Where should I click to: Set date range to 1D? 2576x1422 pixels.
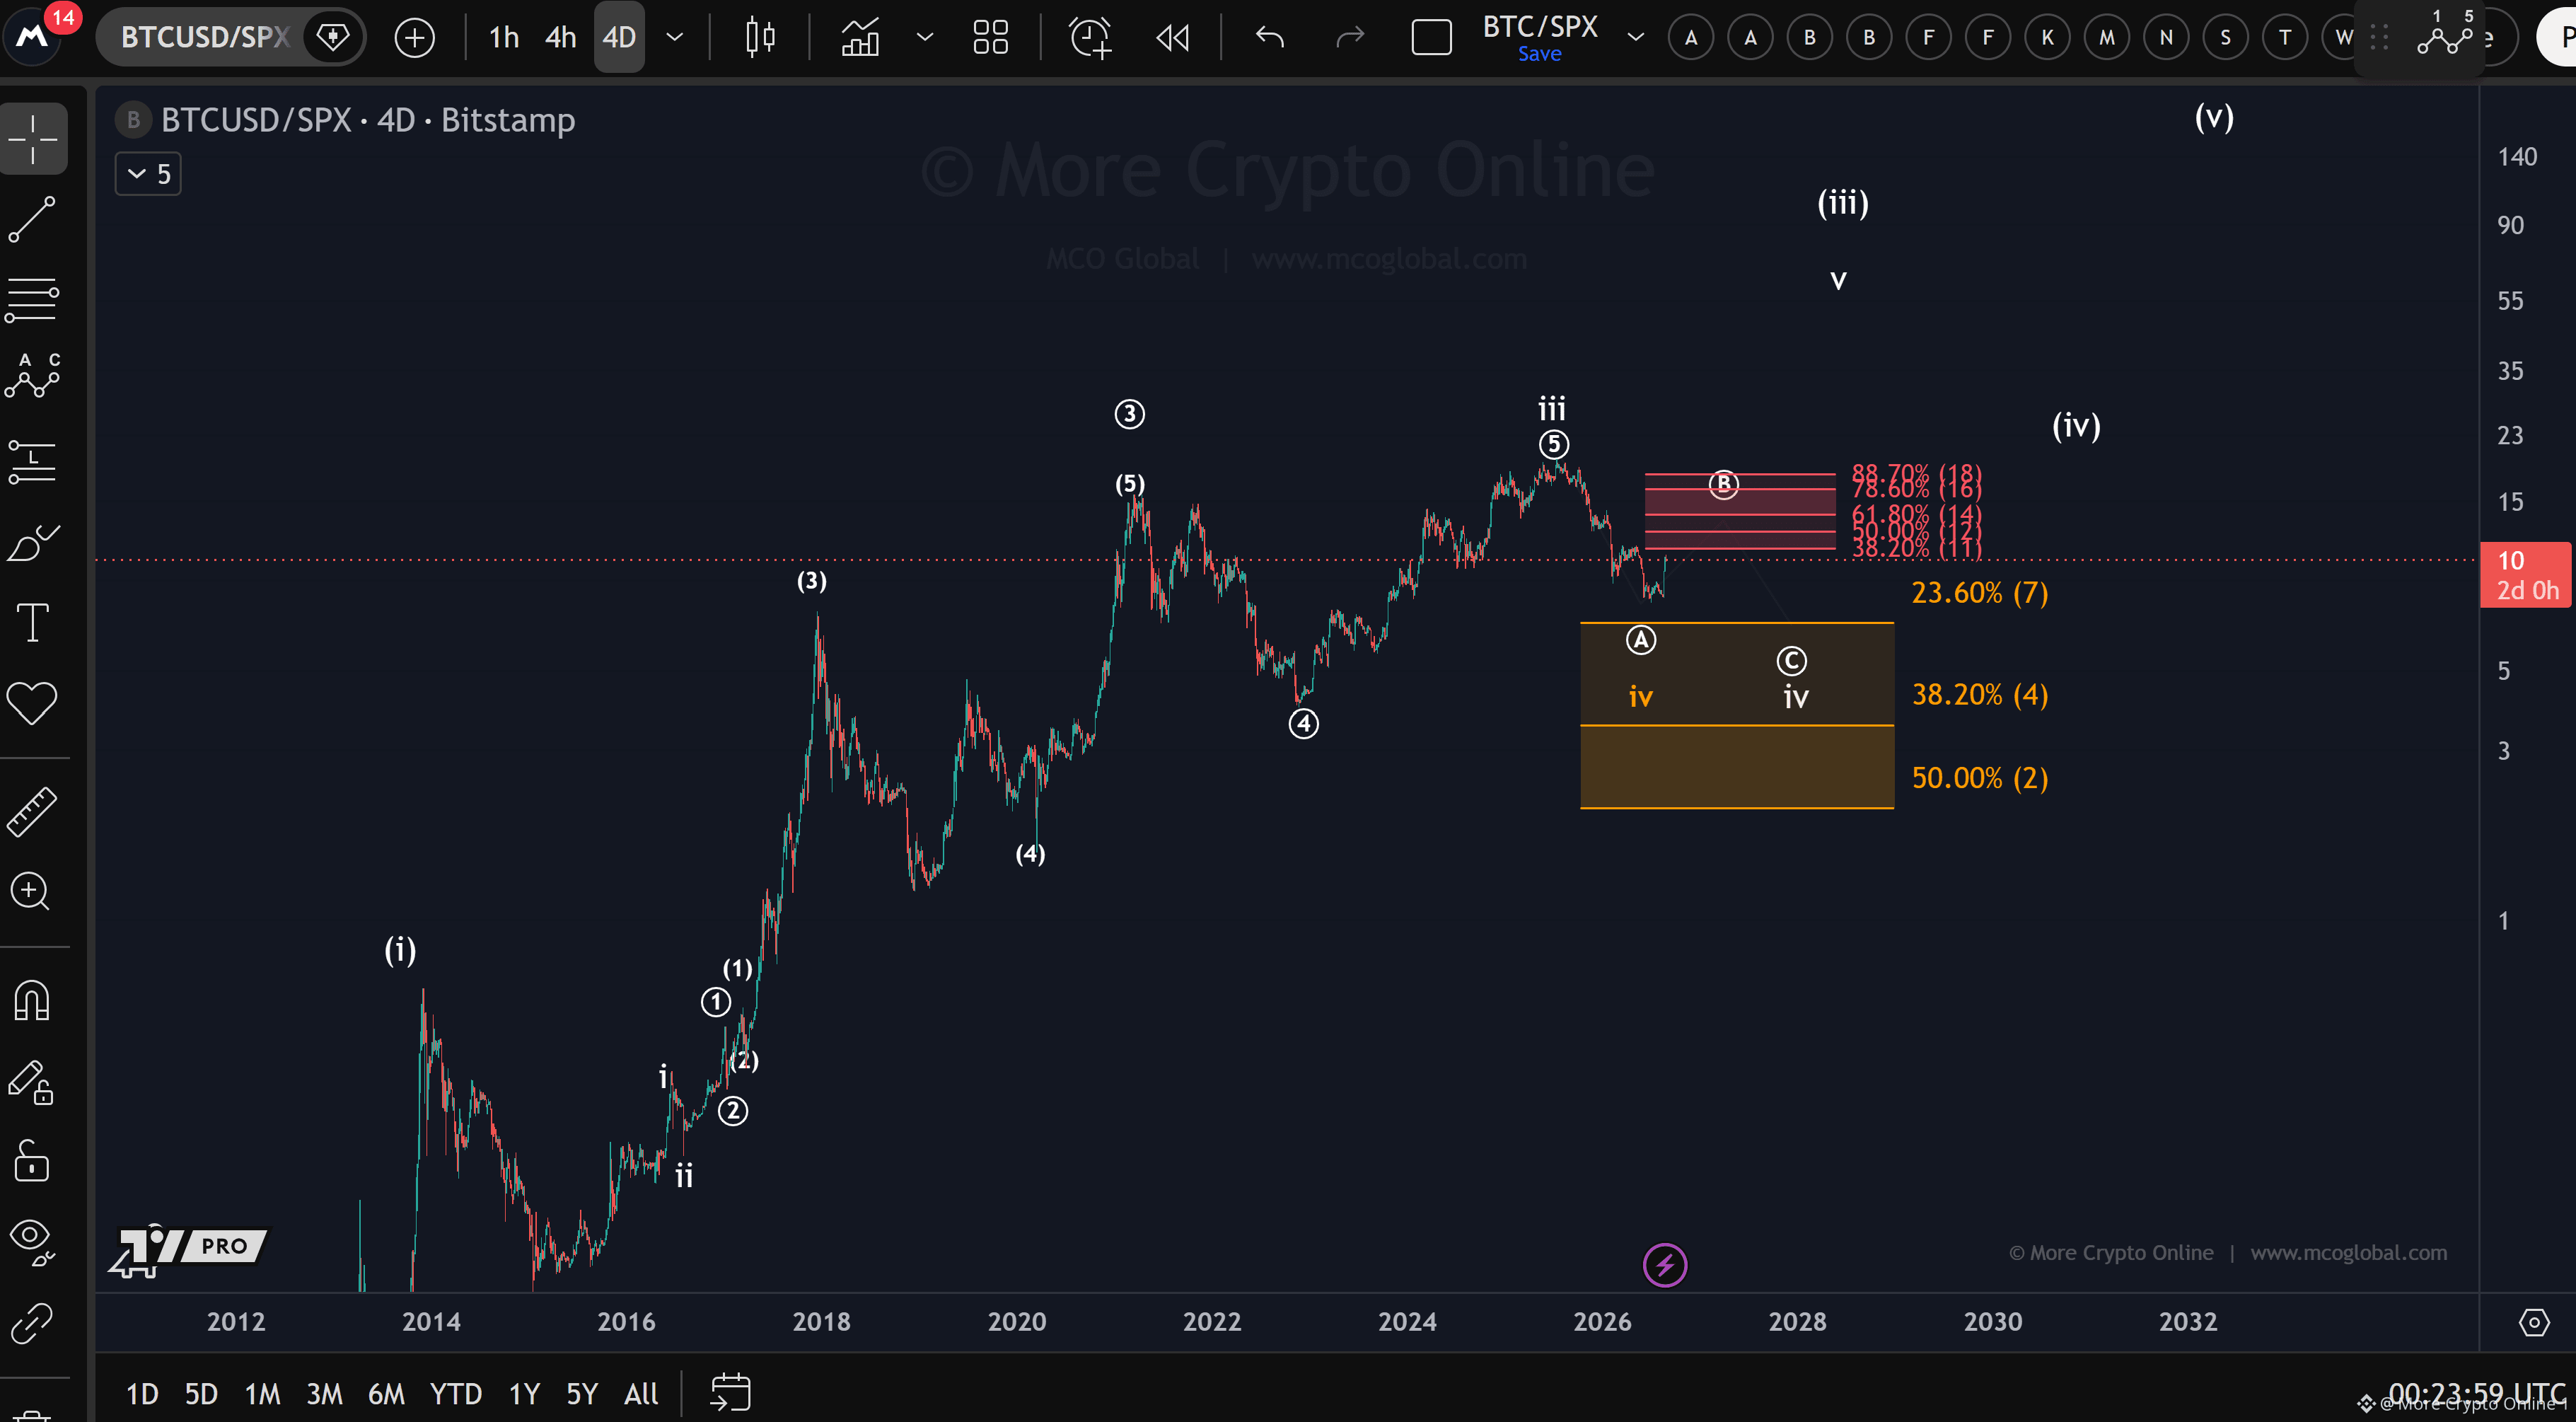tap(142, 1393)
